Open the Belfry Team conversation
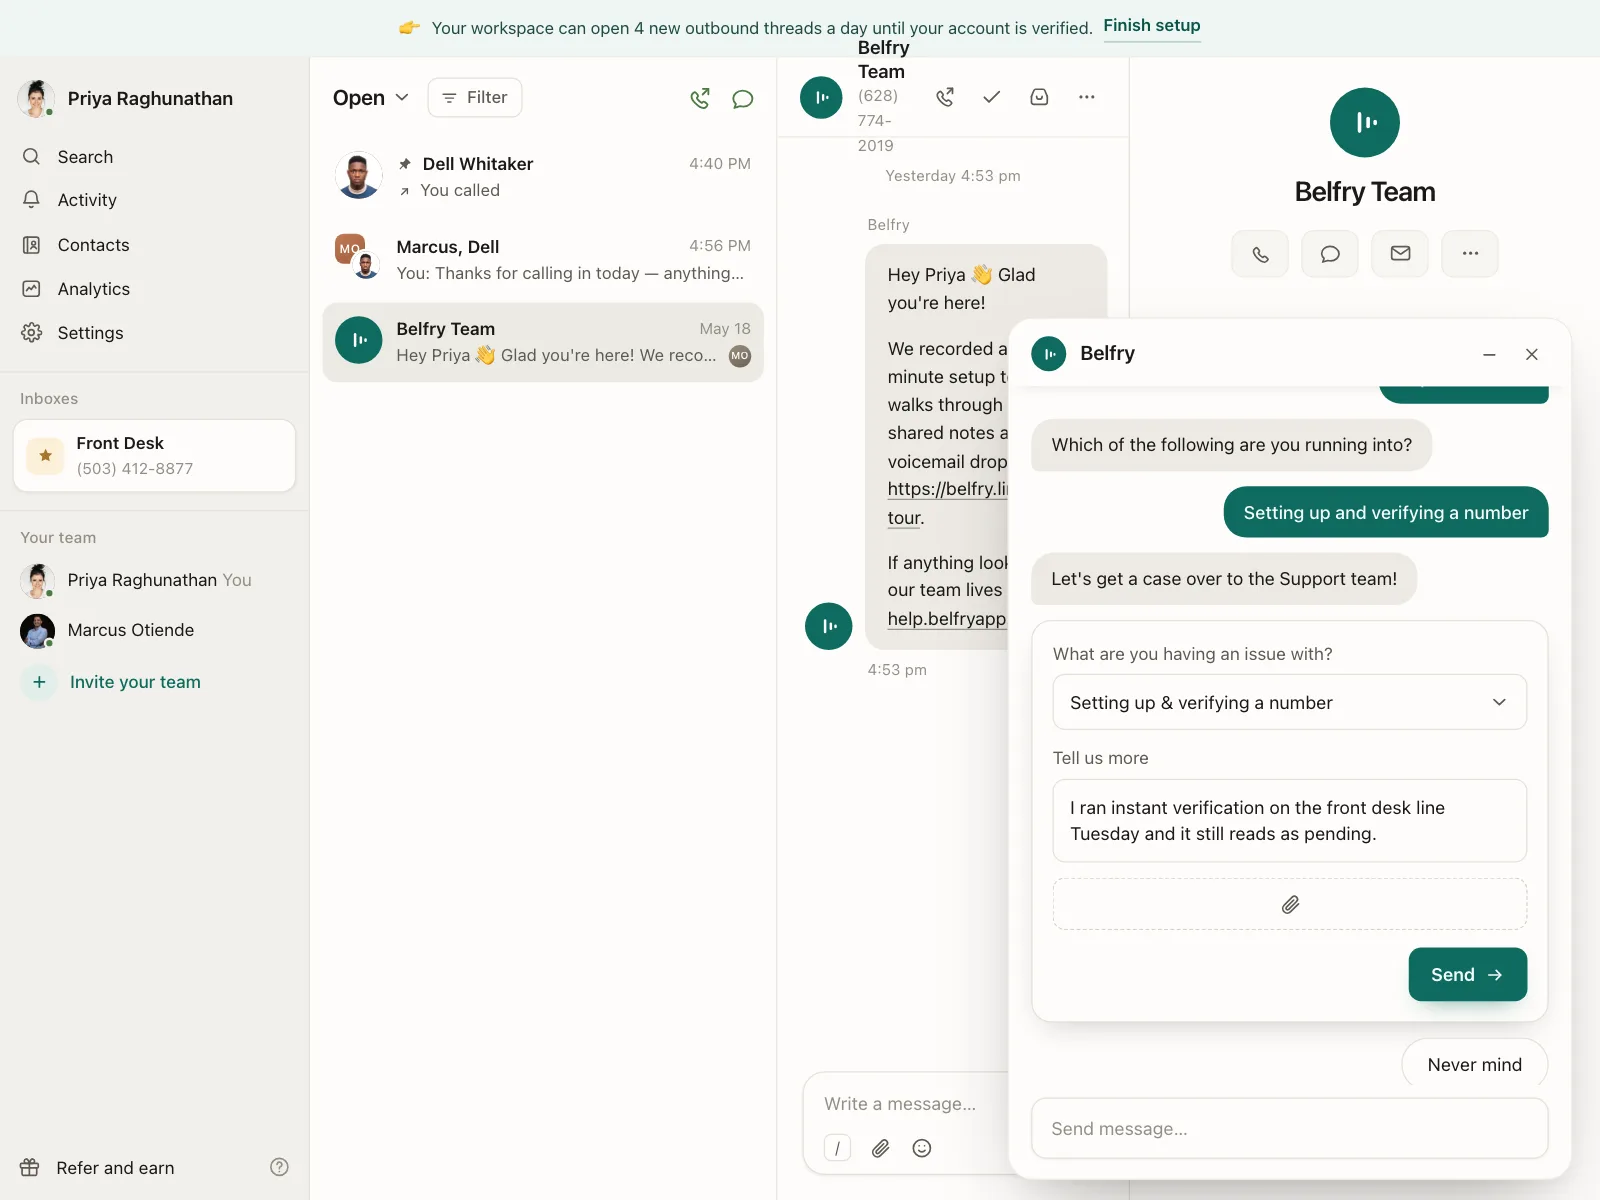The height and width of the screenshot is (1200, 1600). tap(543, 342)
